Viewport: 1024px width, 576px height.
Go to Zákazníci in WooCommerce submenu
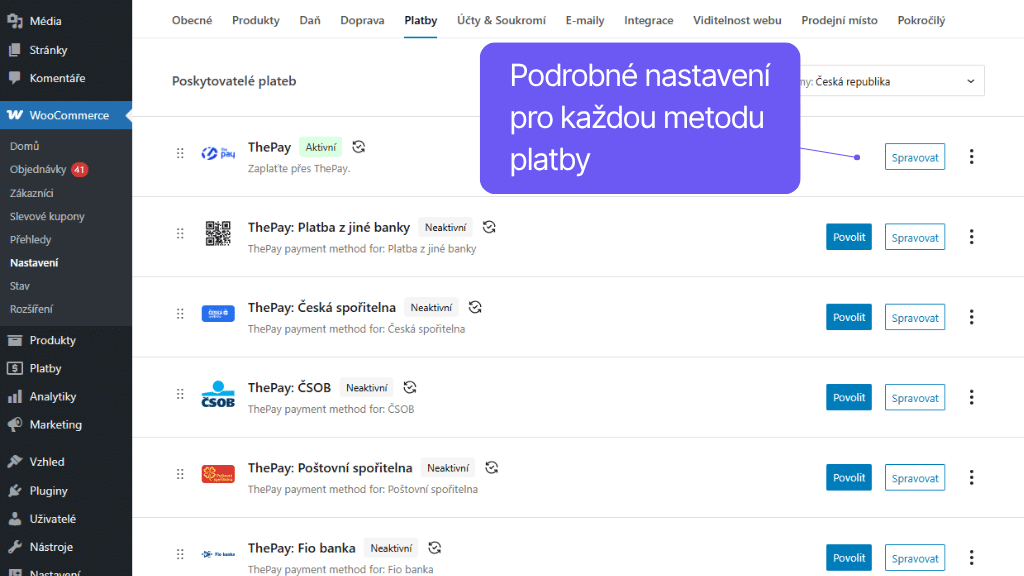[x=31, y=193]
